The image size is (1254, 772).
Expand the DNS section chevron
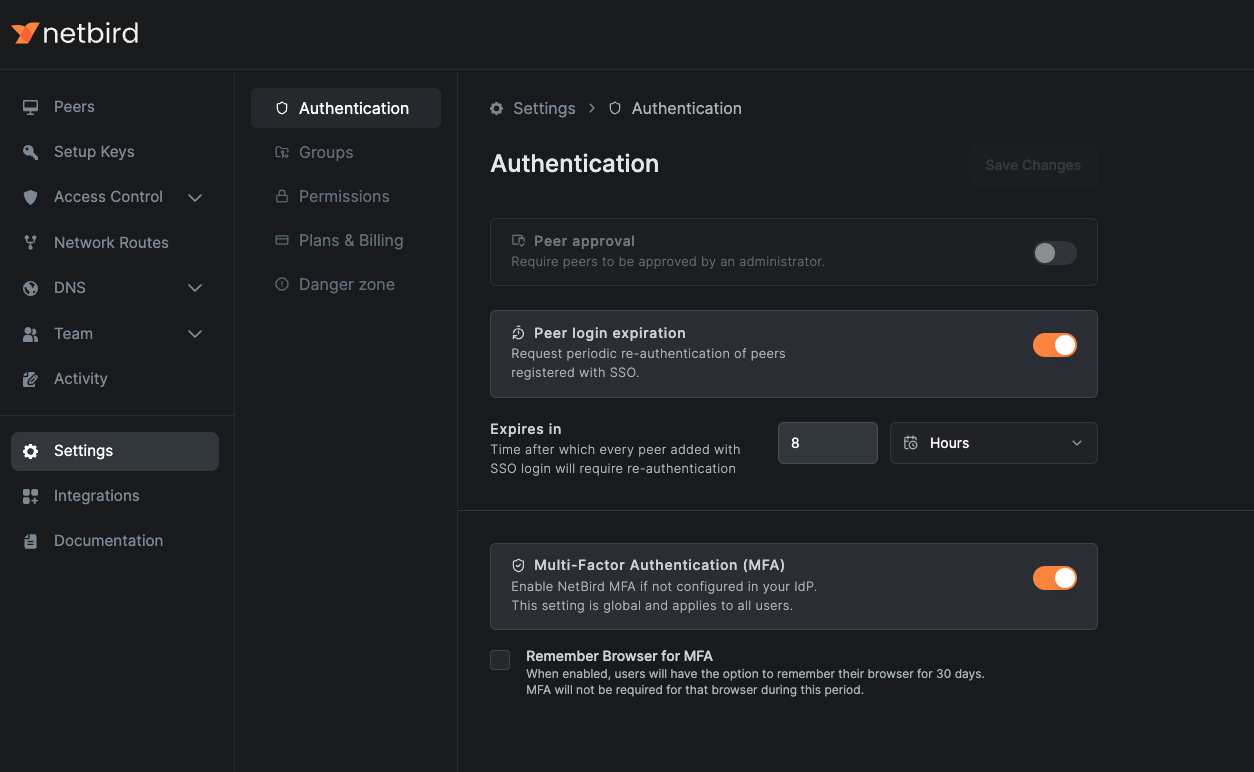pyautogui.click(x=195, y=288)
